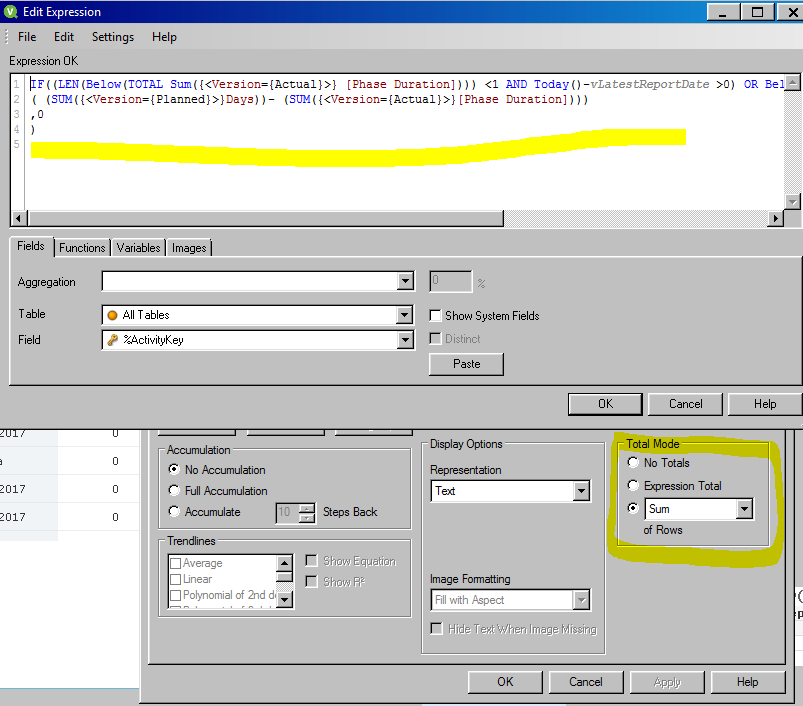
Task: Click Apply in the chart properties dialog
Action: point(667,682)
